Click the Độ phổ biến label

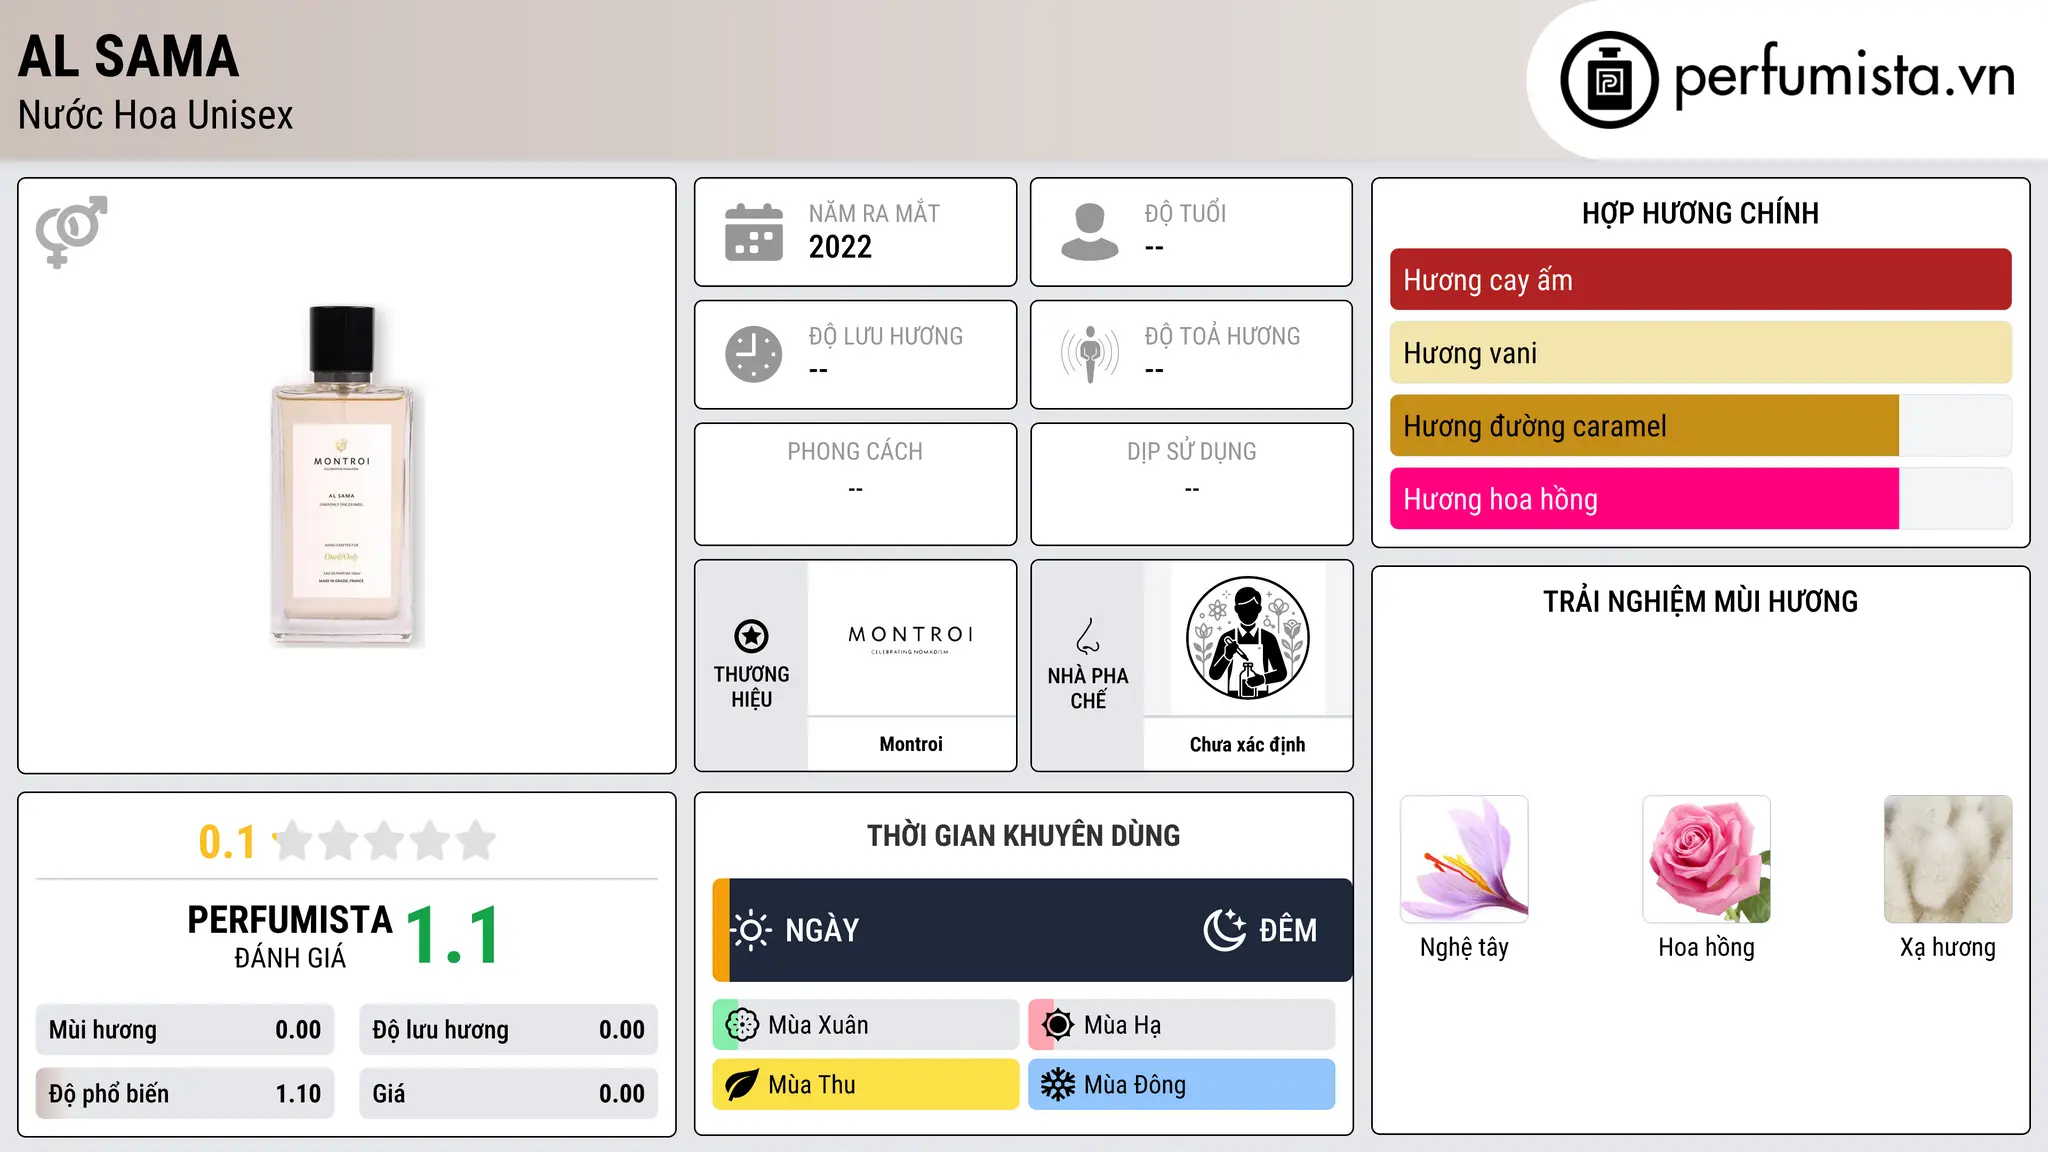109,1094
